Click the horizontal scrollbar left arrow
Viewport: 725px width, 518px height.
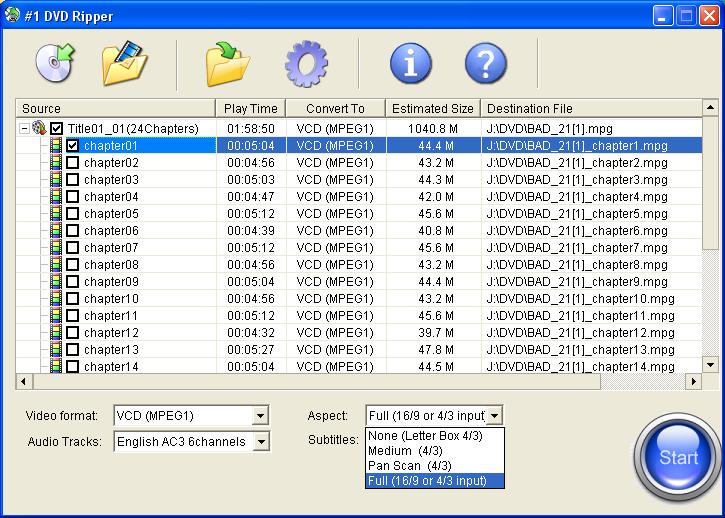coord(24,382)
